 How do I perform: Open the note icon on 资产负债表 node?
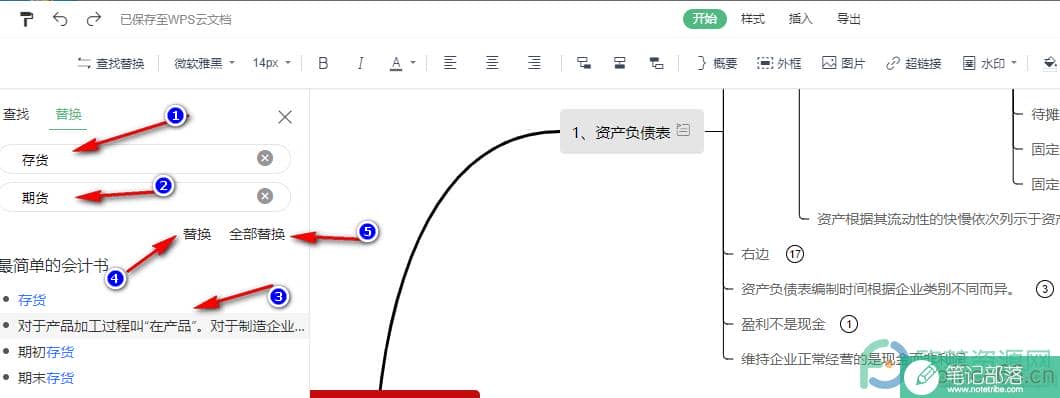tap(683, 130)
